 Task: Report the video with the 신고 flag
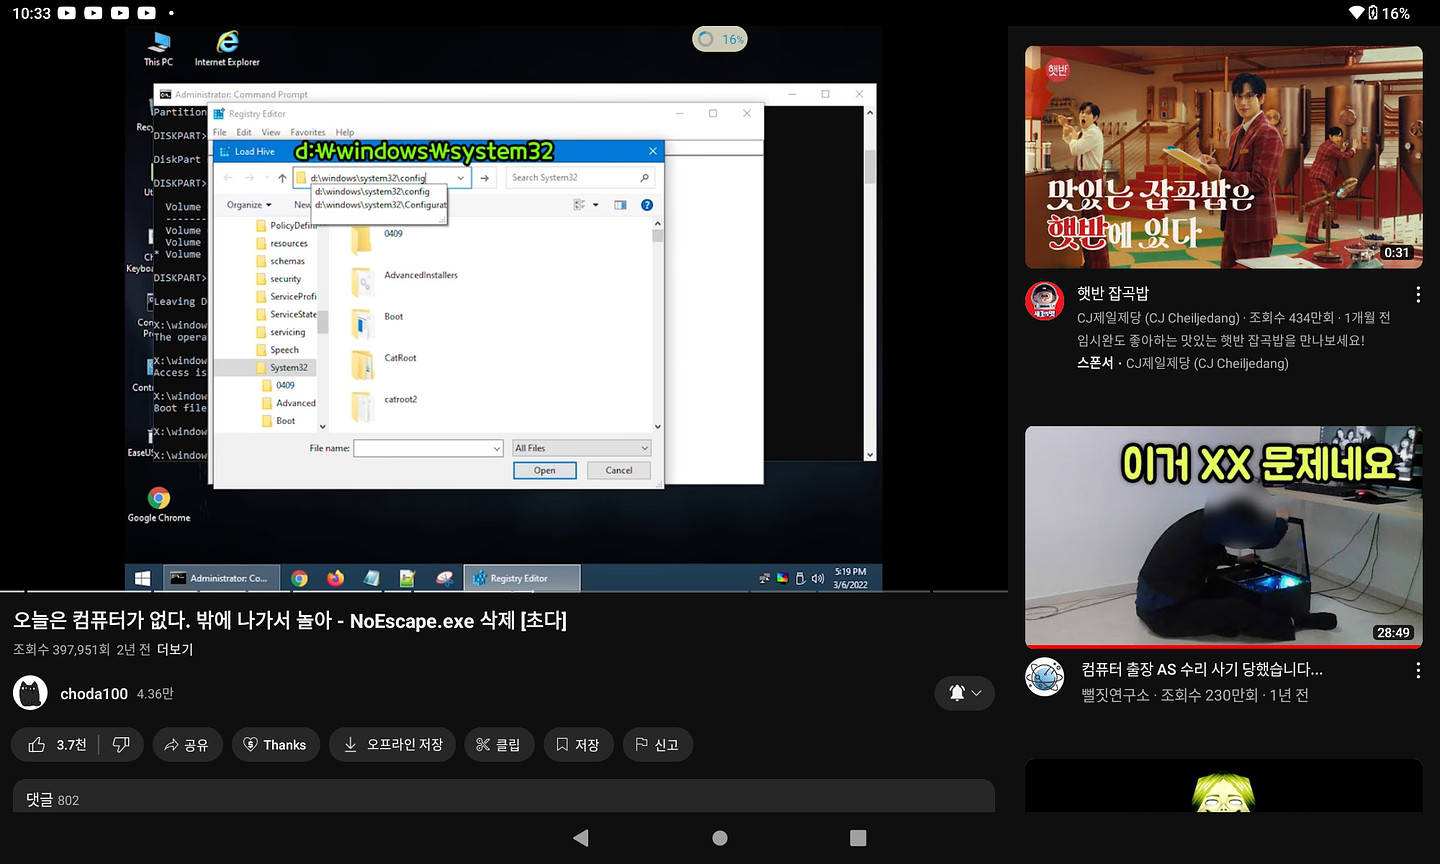(656, 745)
